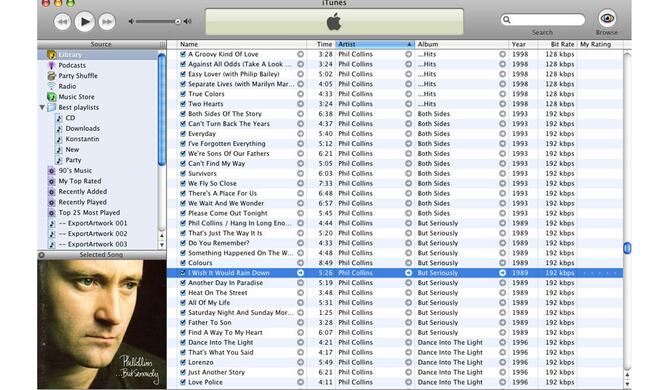Sort by the My Rating column header
Screen dimensions: 660x390
[600, 44]
